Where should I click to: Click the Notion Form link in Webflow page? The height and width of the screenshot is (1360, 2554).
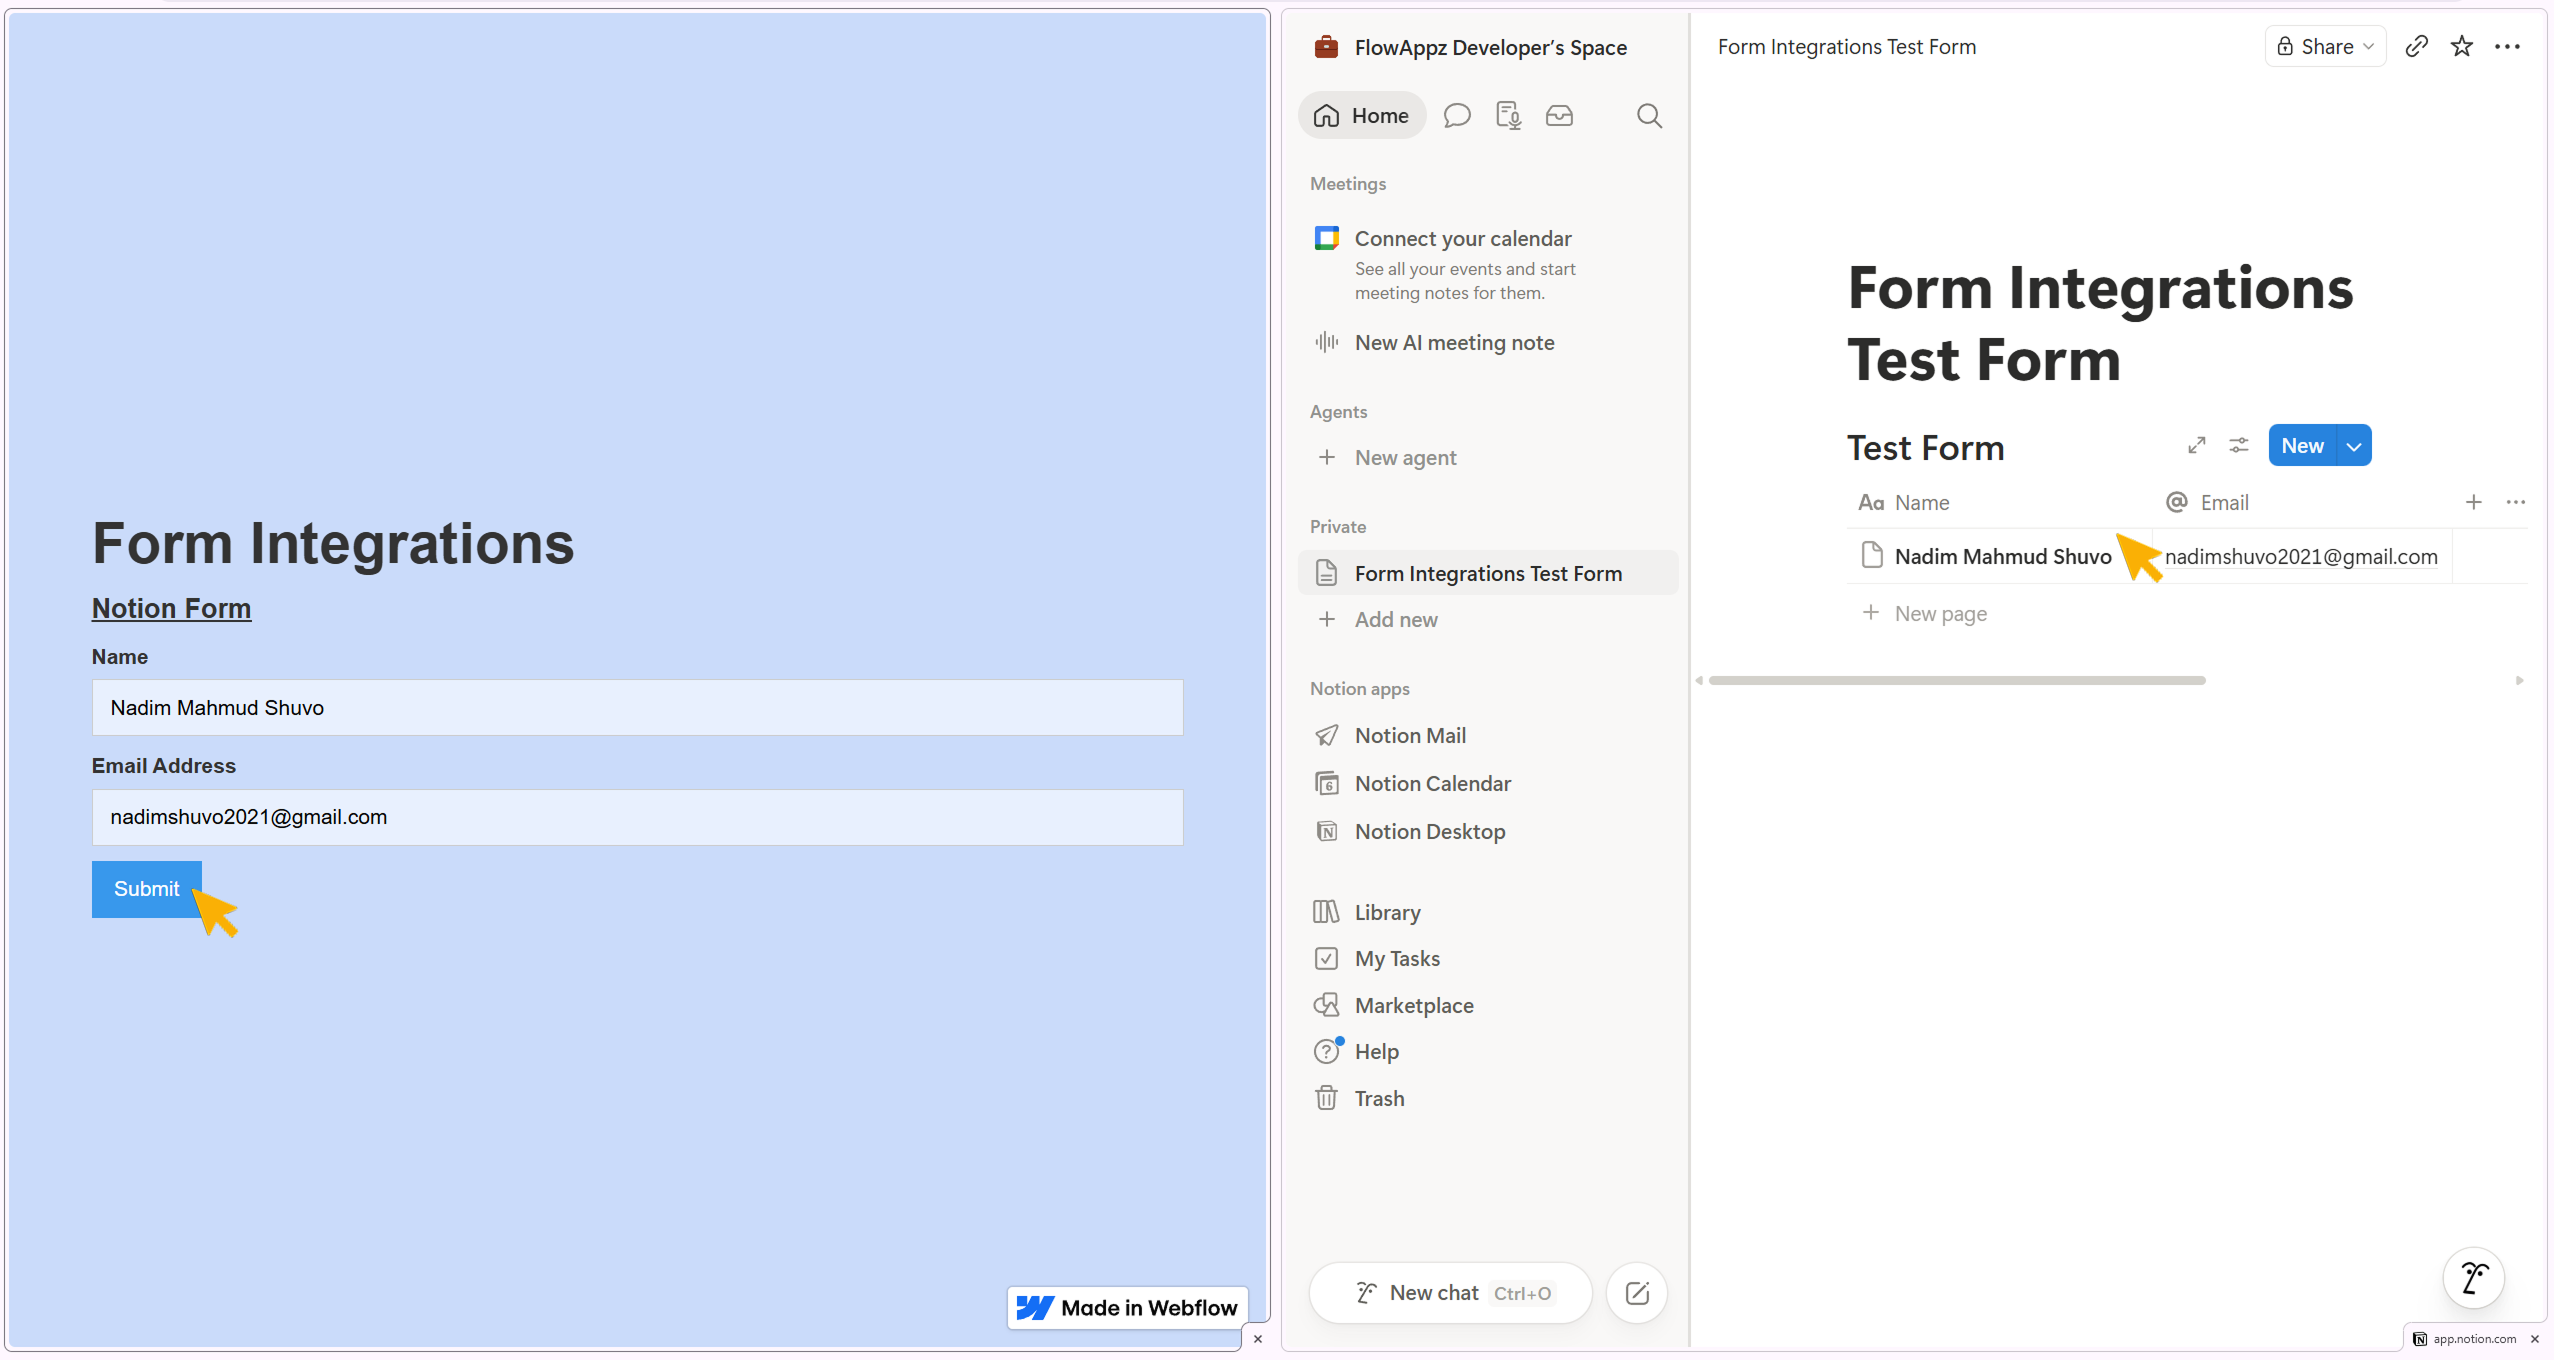pos(171,609)
